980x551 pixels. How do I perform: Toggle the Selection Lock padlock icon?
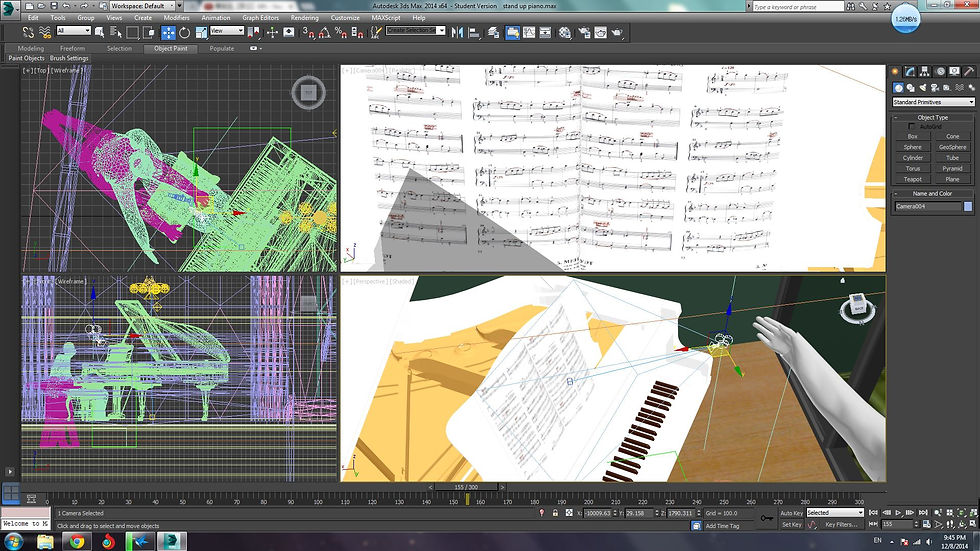coord(555,513)
